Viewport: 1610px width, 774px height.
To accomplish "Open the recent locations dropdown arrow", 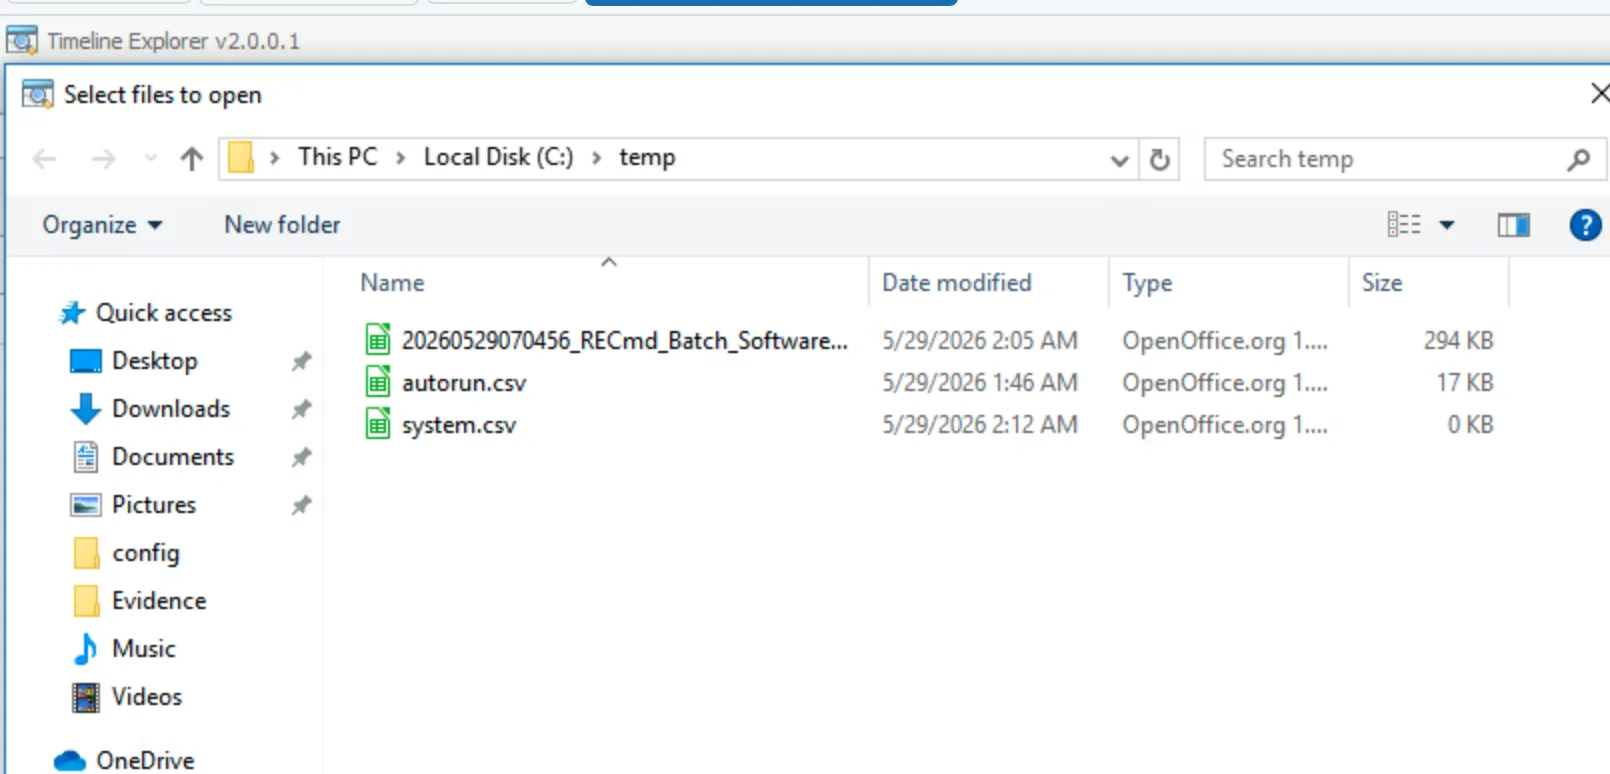I will (x=151, y=158).
